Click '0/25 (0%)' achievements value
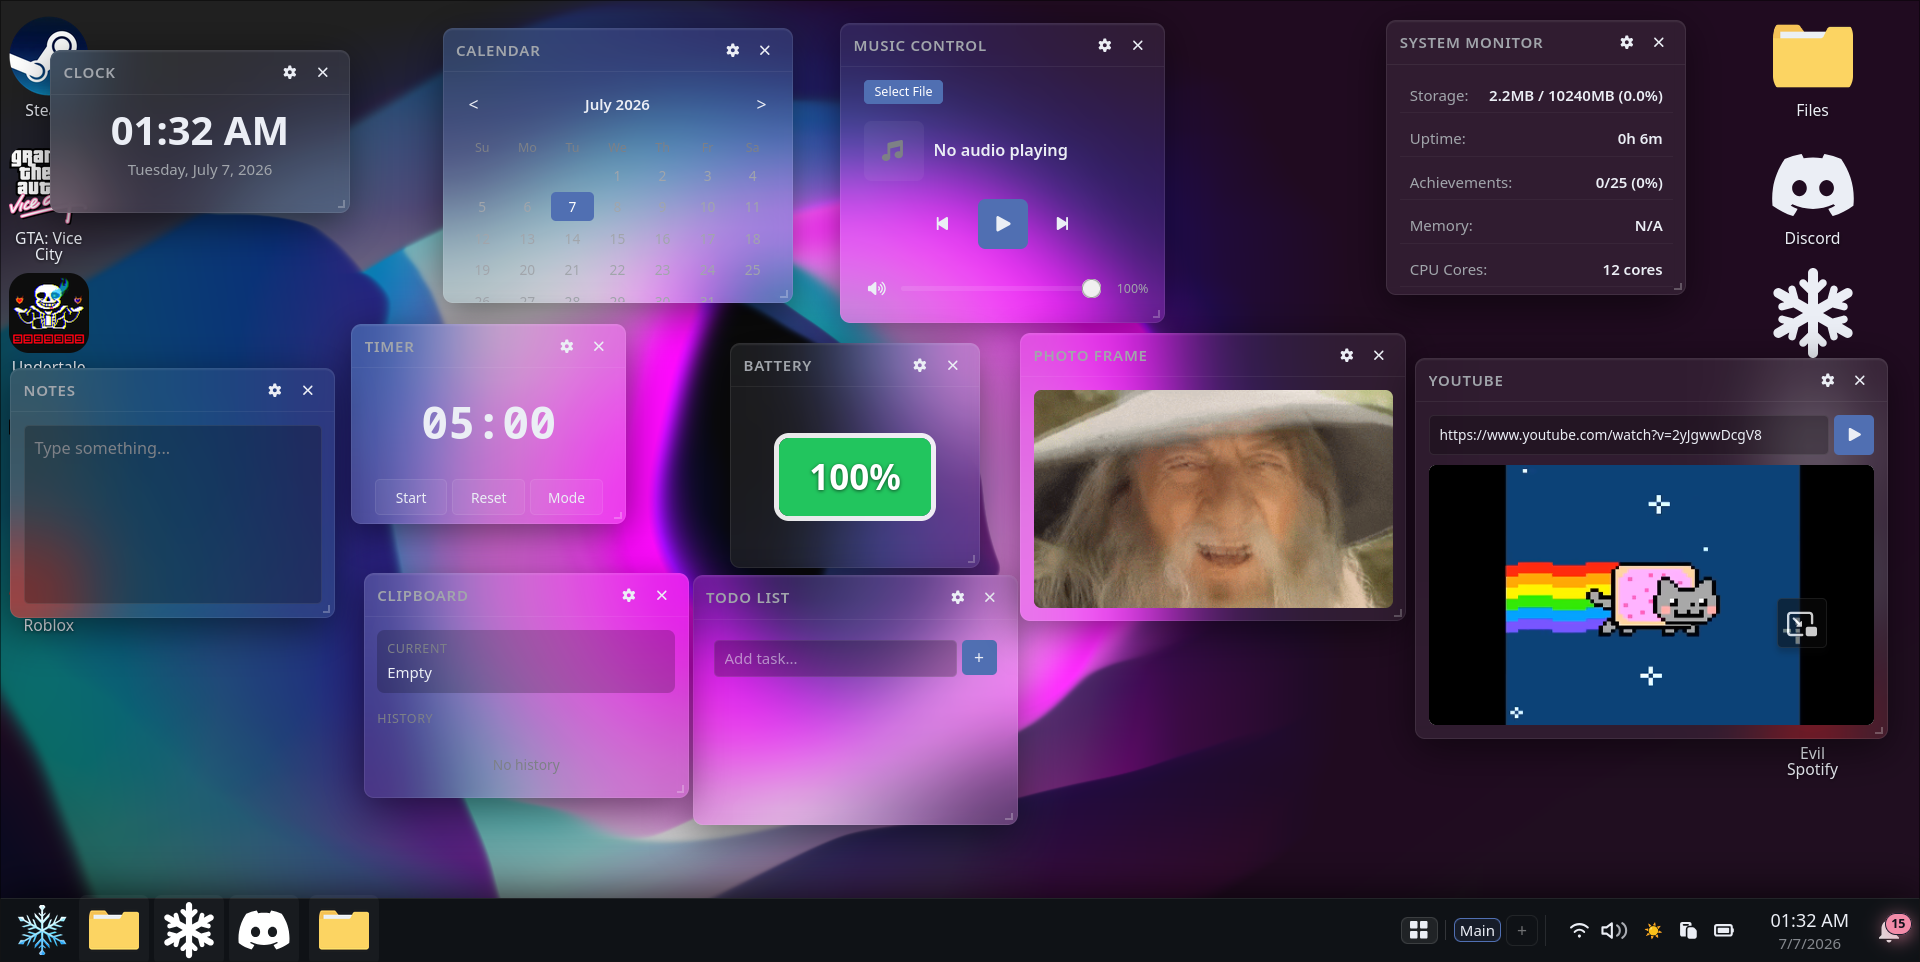Screen dimensions: 1920x962 pyautogui.click(x=1629, y=183)
